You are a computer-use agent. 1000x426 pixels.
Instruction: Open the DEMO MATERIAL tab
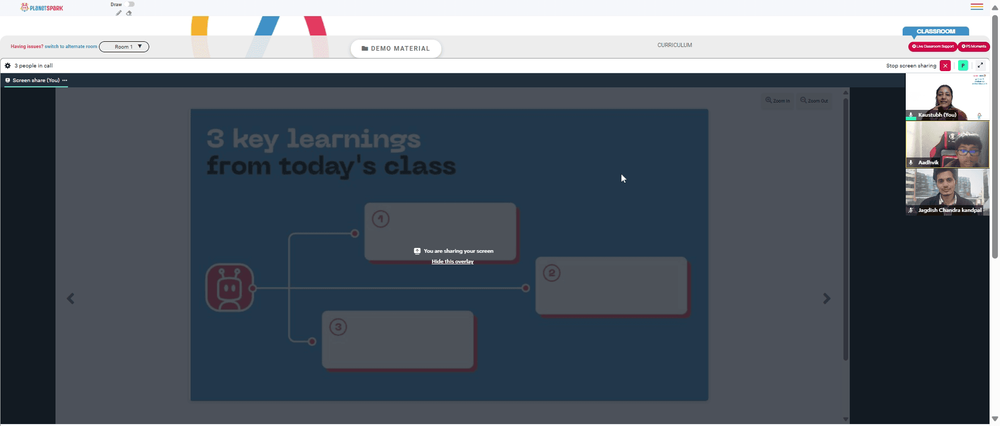(x=395, y=48)
